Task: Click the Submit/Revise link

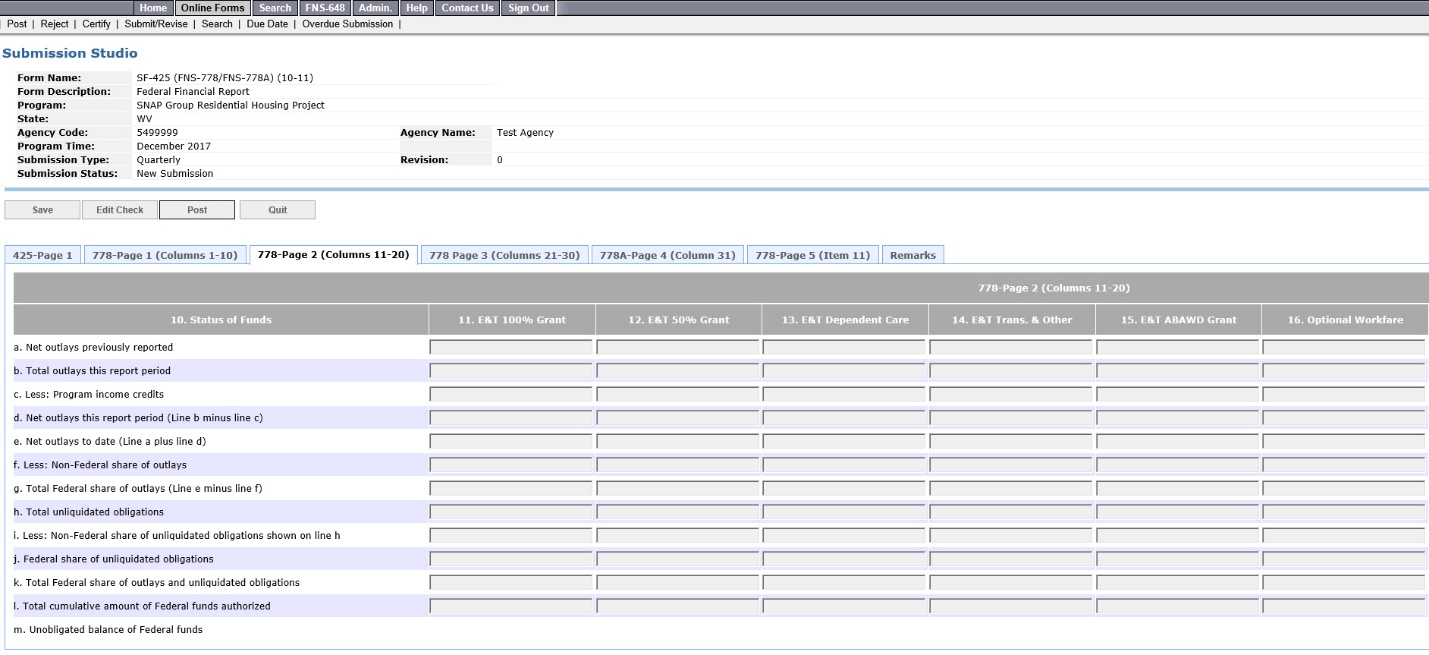Action: pyautogui.click(x=156, y=24)
